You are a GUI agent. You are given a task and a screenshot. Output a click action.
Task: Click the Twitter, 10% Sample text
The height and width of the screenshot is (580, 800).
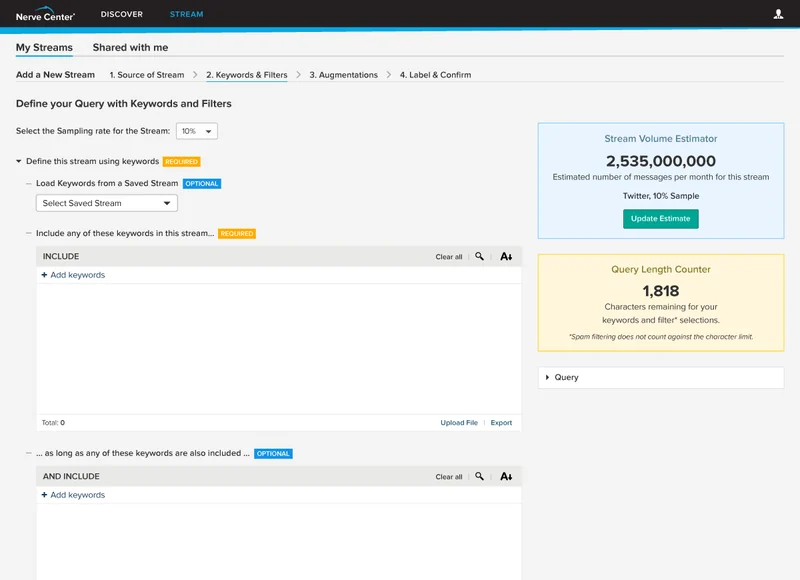pos(661,196)
